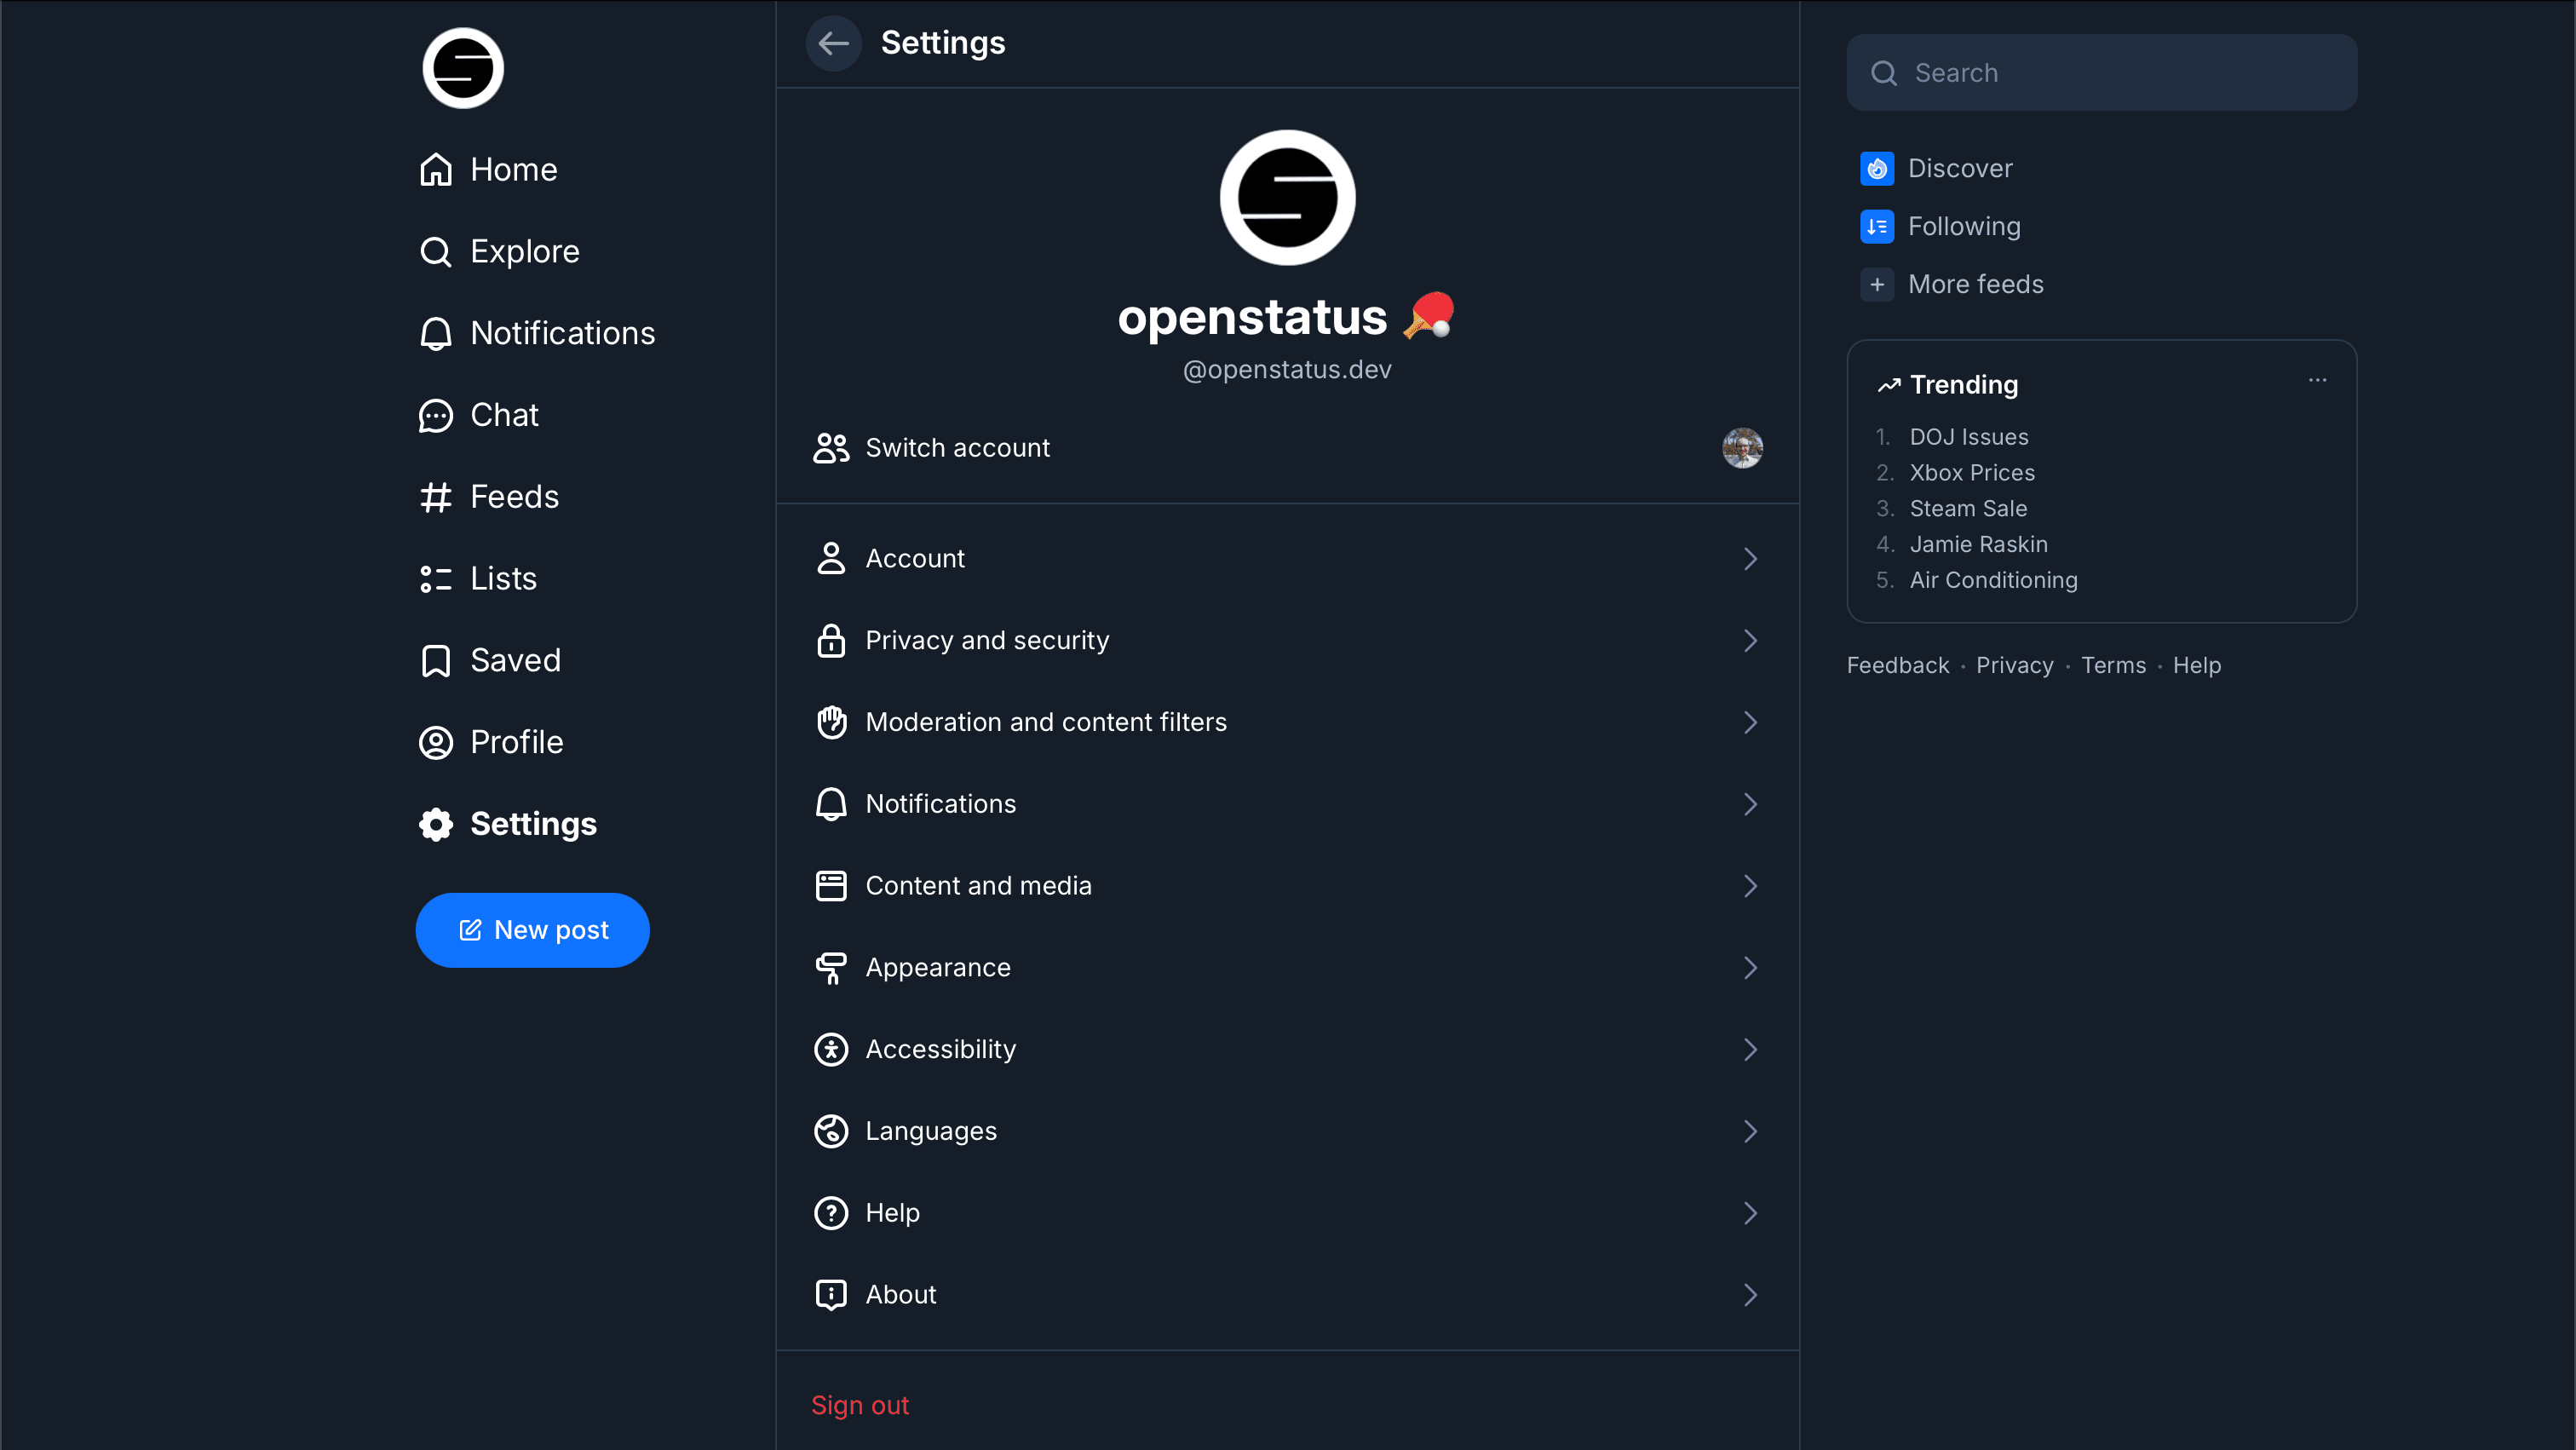Click the Switch account people icon

[x=831, y=448]
